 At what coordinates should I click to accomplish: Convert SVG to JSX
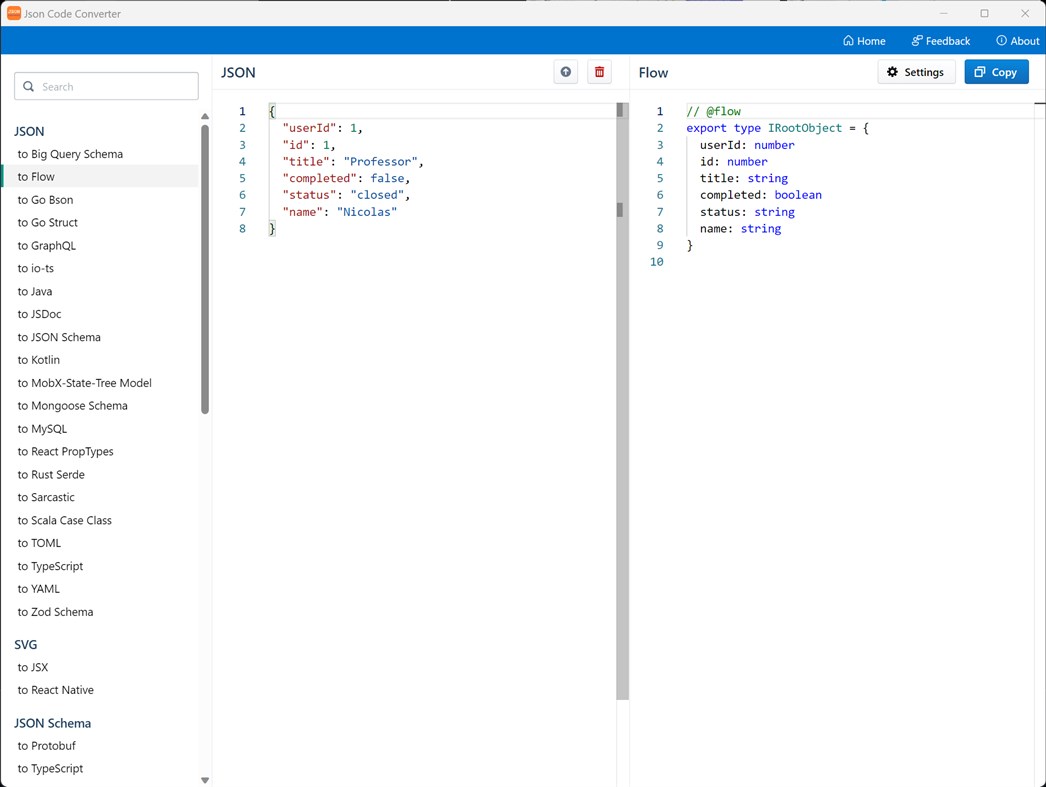coord(31,667)
